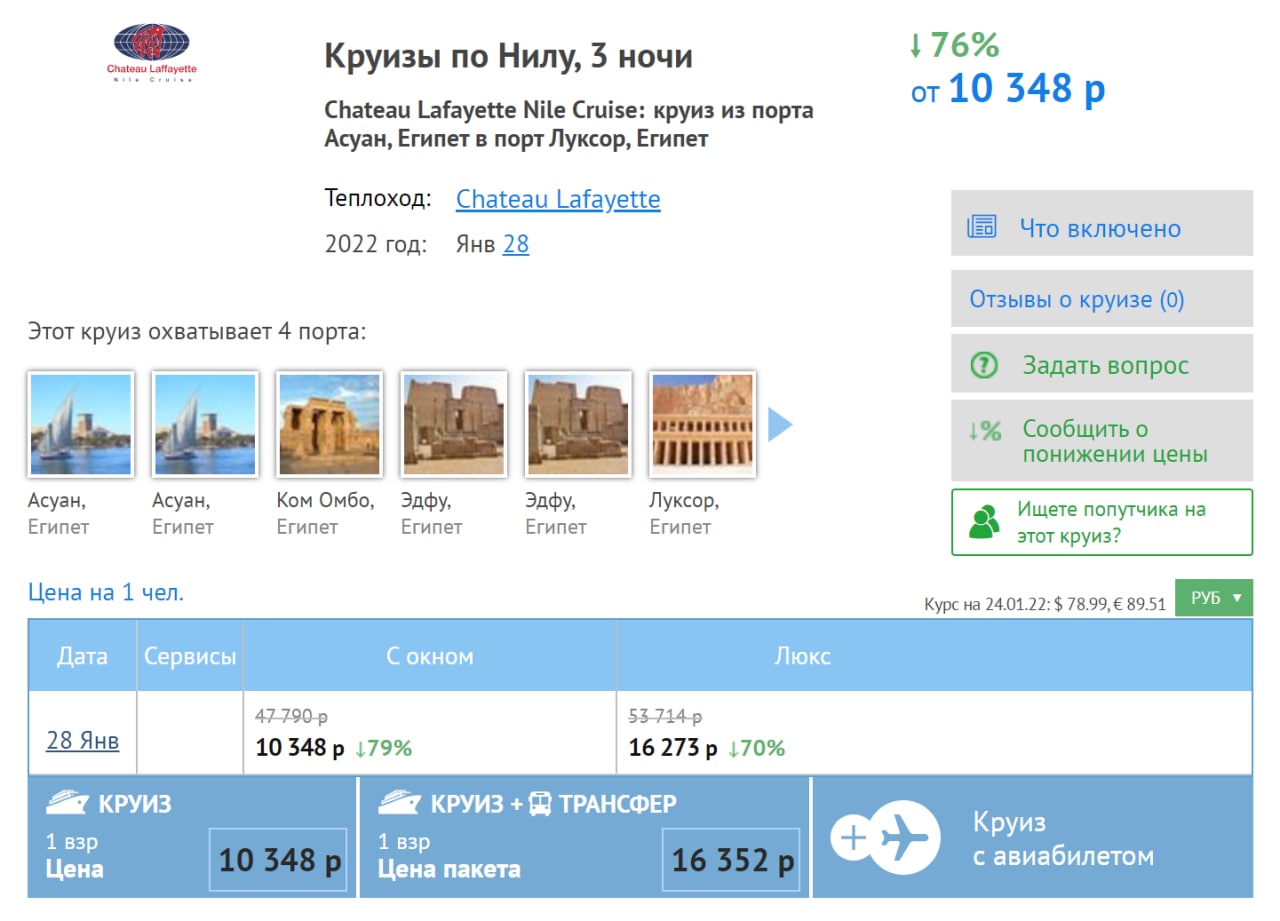Open the РУБ currency dropdown
The image size is (1280, 921).
[x=1214, y=598]
